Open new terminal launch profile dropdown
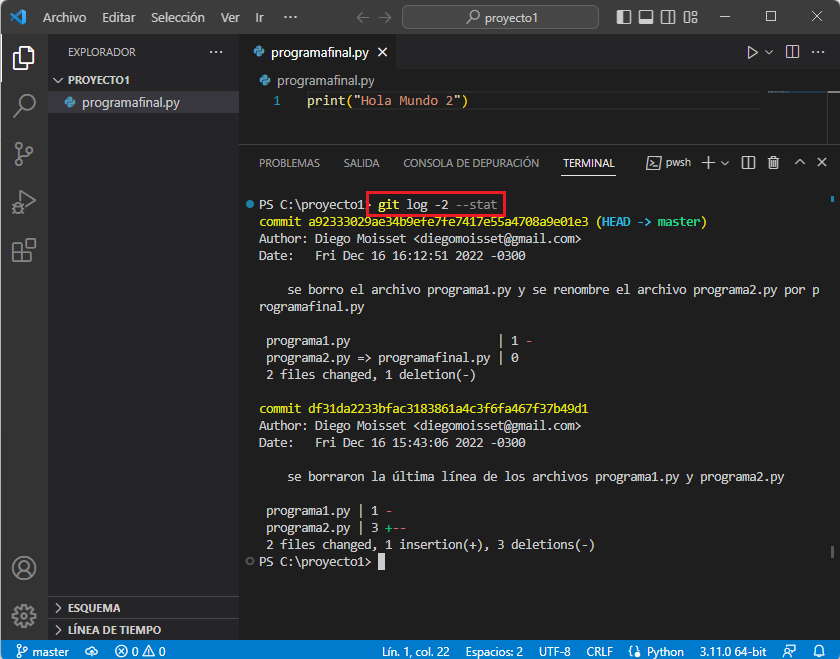The width and height of the screenshot is (840, 659). [x=725, y=163]
